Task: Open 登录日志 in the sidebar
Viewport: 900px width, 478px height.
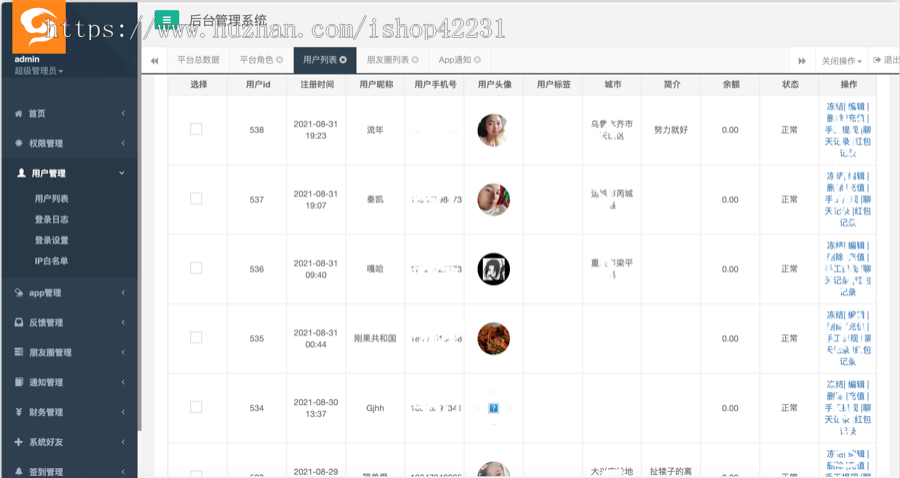Action: (x=52, y=219)
